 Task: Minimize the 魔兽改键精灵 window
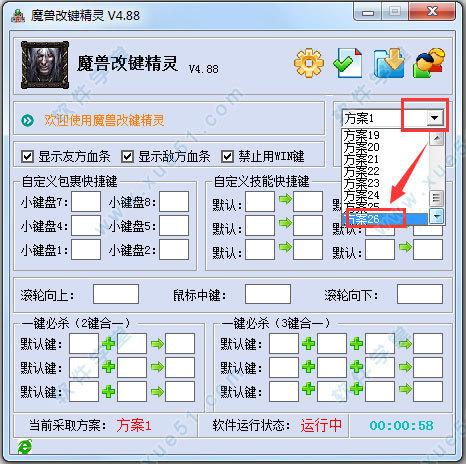[368, 12]
